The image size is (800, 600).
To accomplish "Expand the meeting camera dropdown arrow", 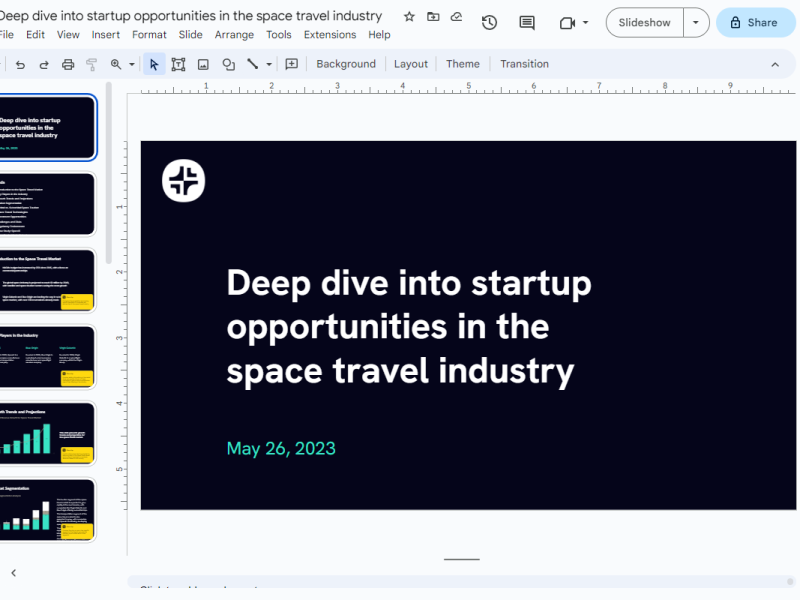I will point(585,22).
